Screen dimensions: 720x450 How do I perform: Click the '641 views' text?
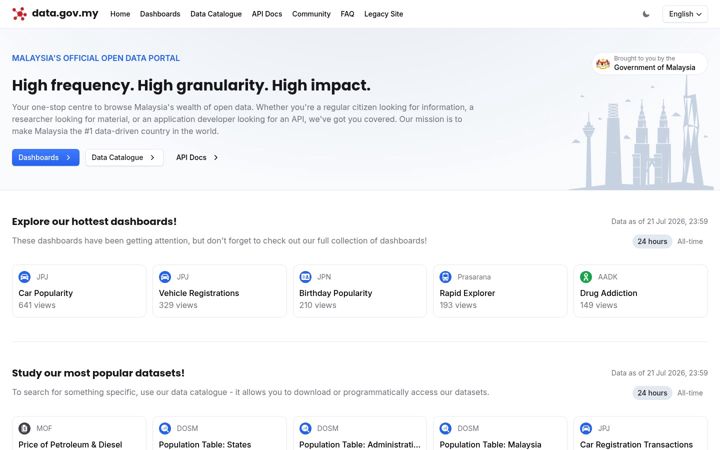click(37, 305)
